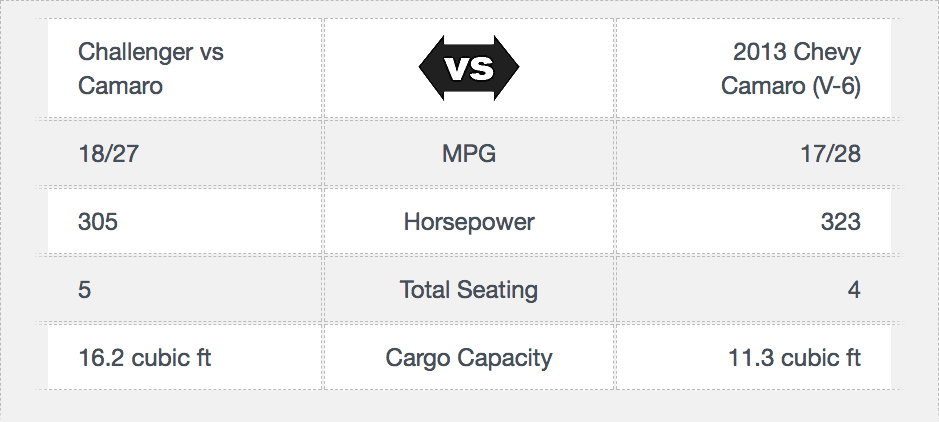Select the 'Challenger vs Camaro' header cell
939x422 pixels.
pos(184,68)
